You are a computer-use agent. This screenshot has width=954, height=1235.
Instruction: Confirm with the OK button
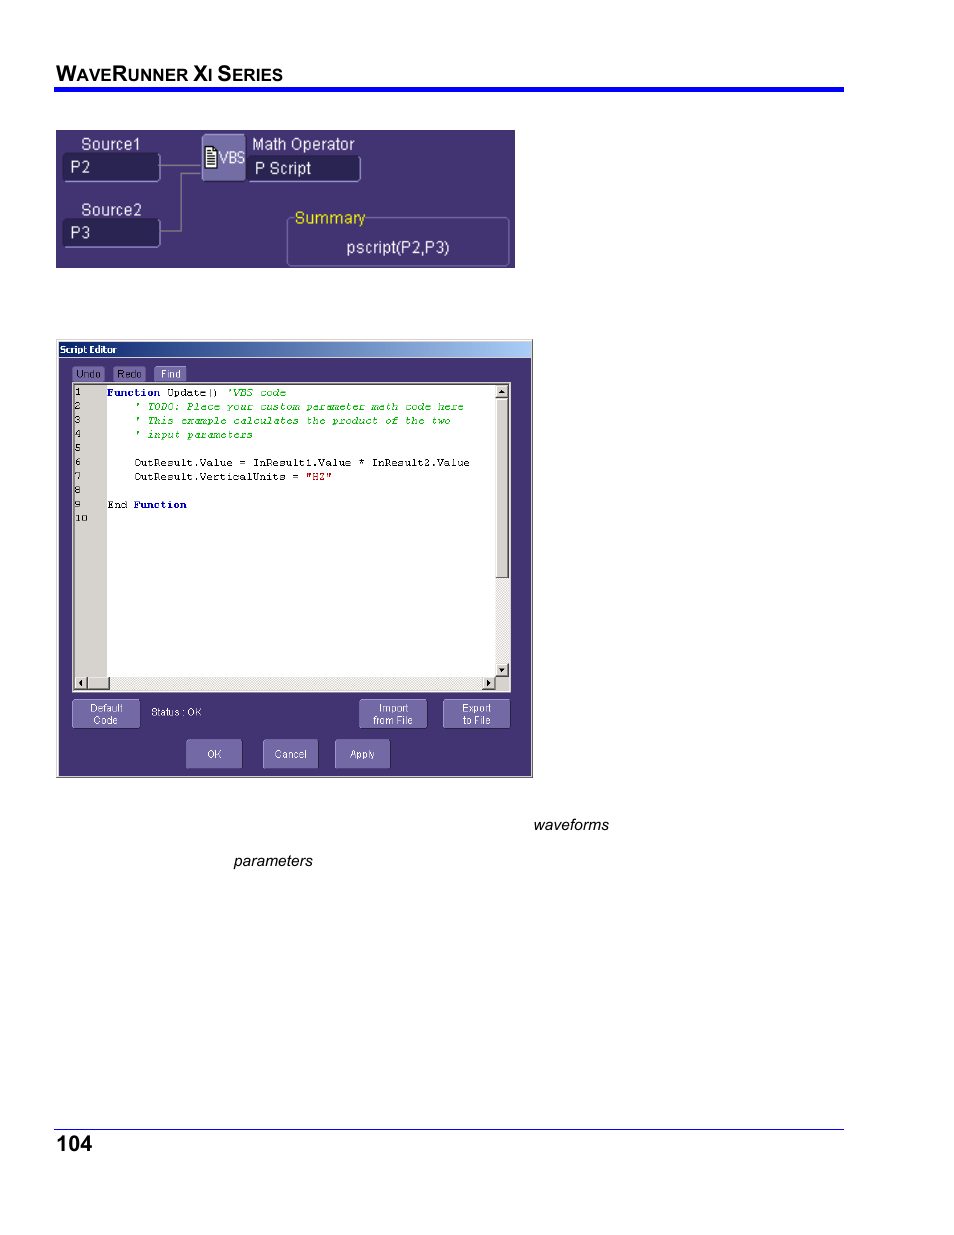(x=214, y=754)
